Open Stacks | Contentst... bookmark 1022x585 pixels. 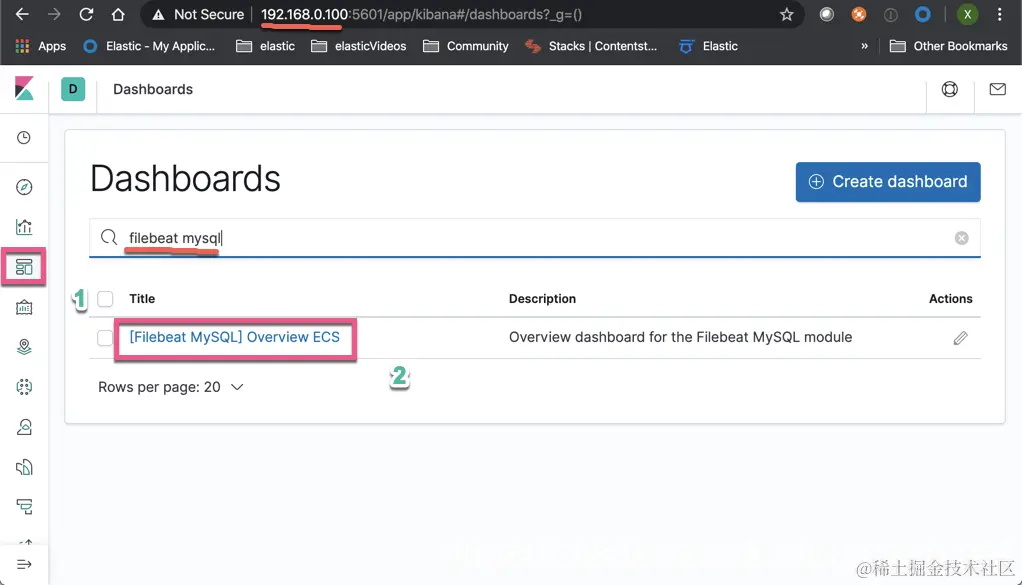(591, 46)
